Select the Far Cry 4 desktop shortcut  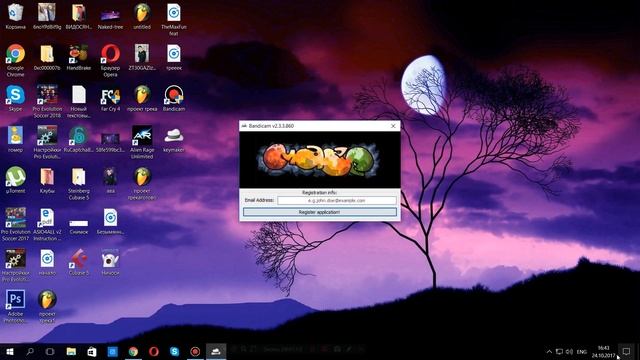110,98
